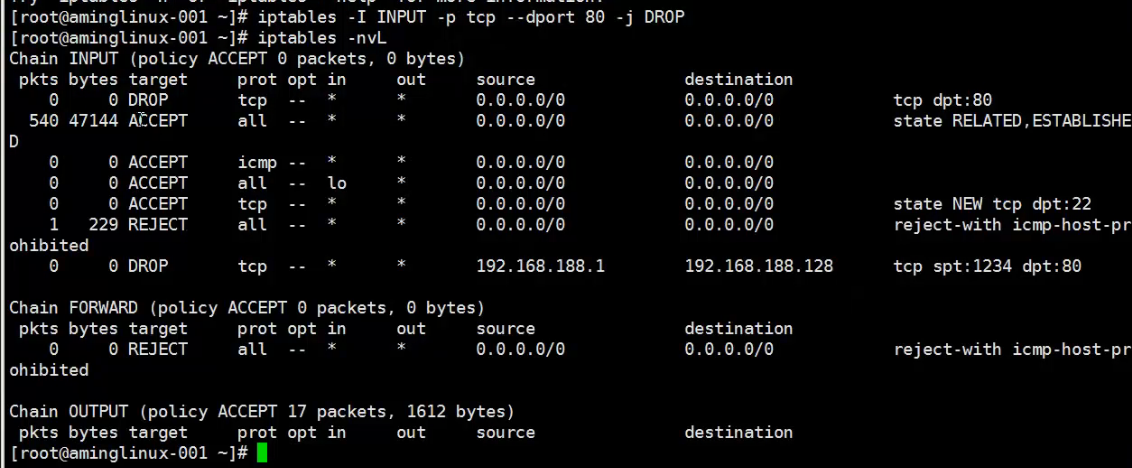Click the green cursor block at the prompt
The height and width of the screenshot is (468, 1132).
tap(262, 453)
